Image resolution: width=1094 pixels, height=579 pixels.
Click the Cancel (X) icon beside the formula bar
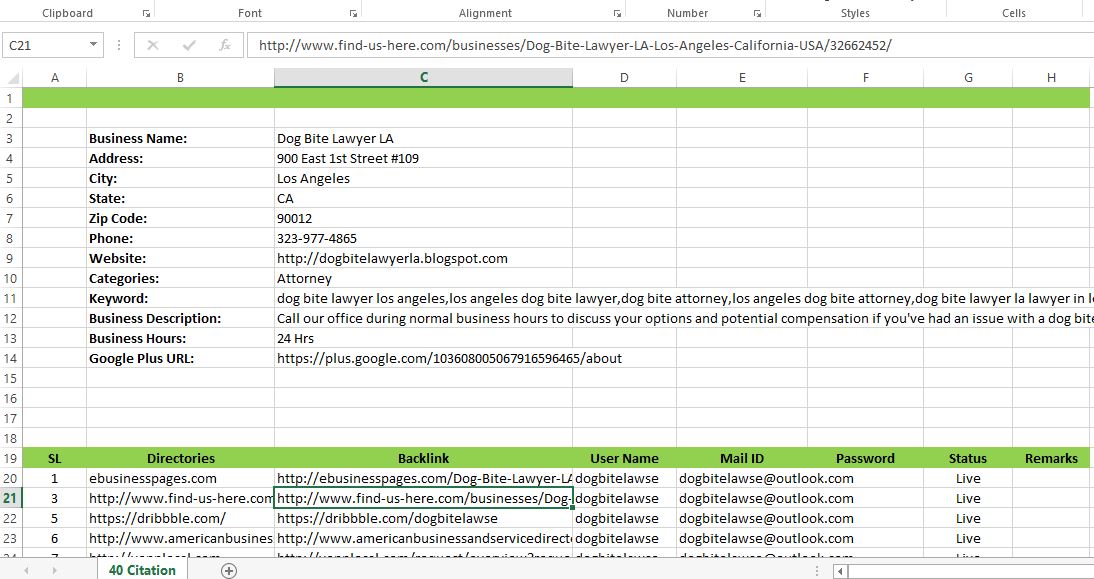tap(154, 45)
